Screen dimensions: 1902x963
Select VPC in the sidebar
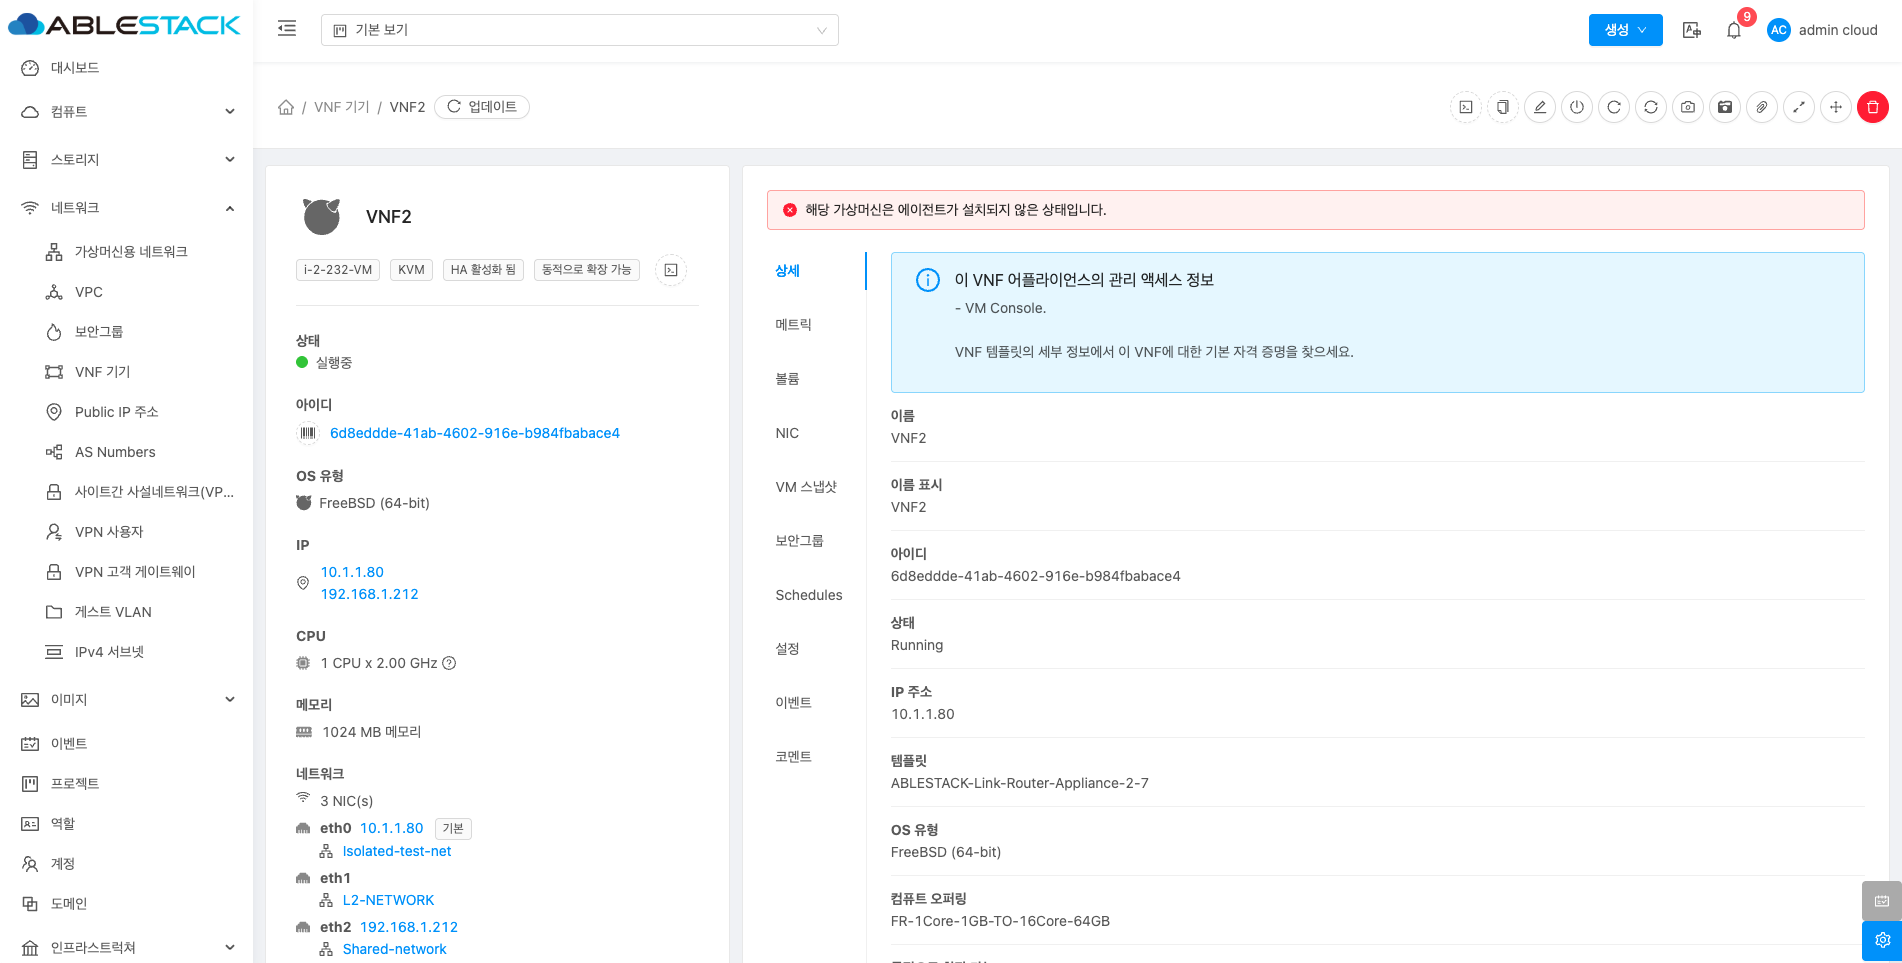coord(89,292)
